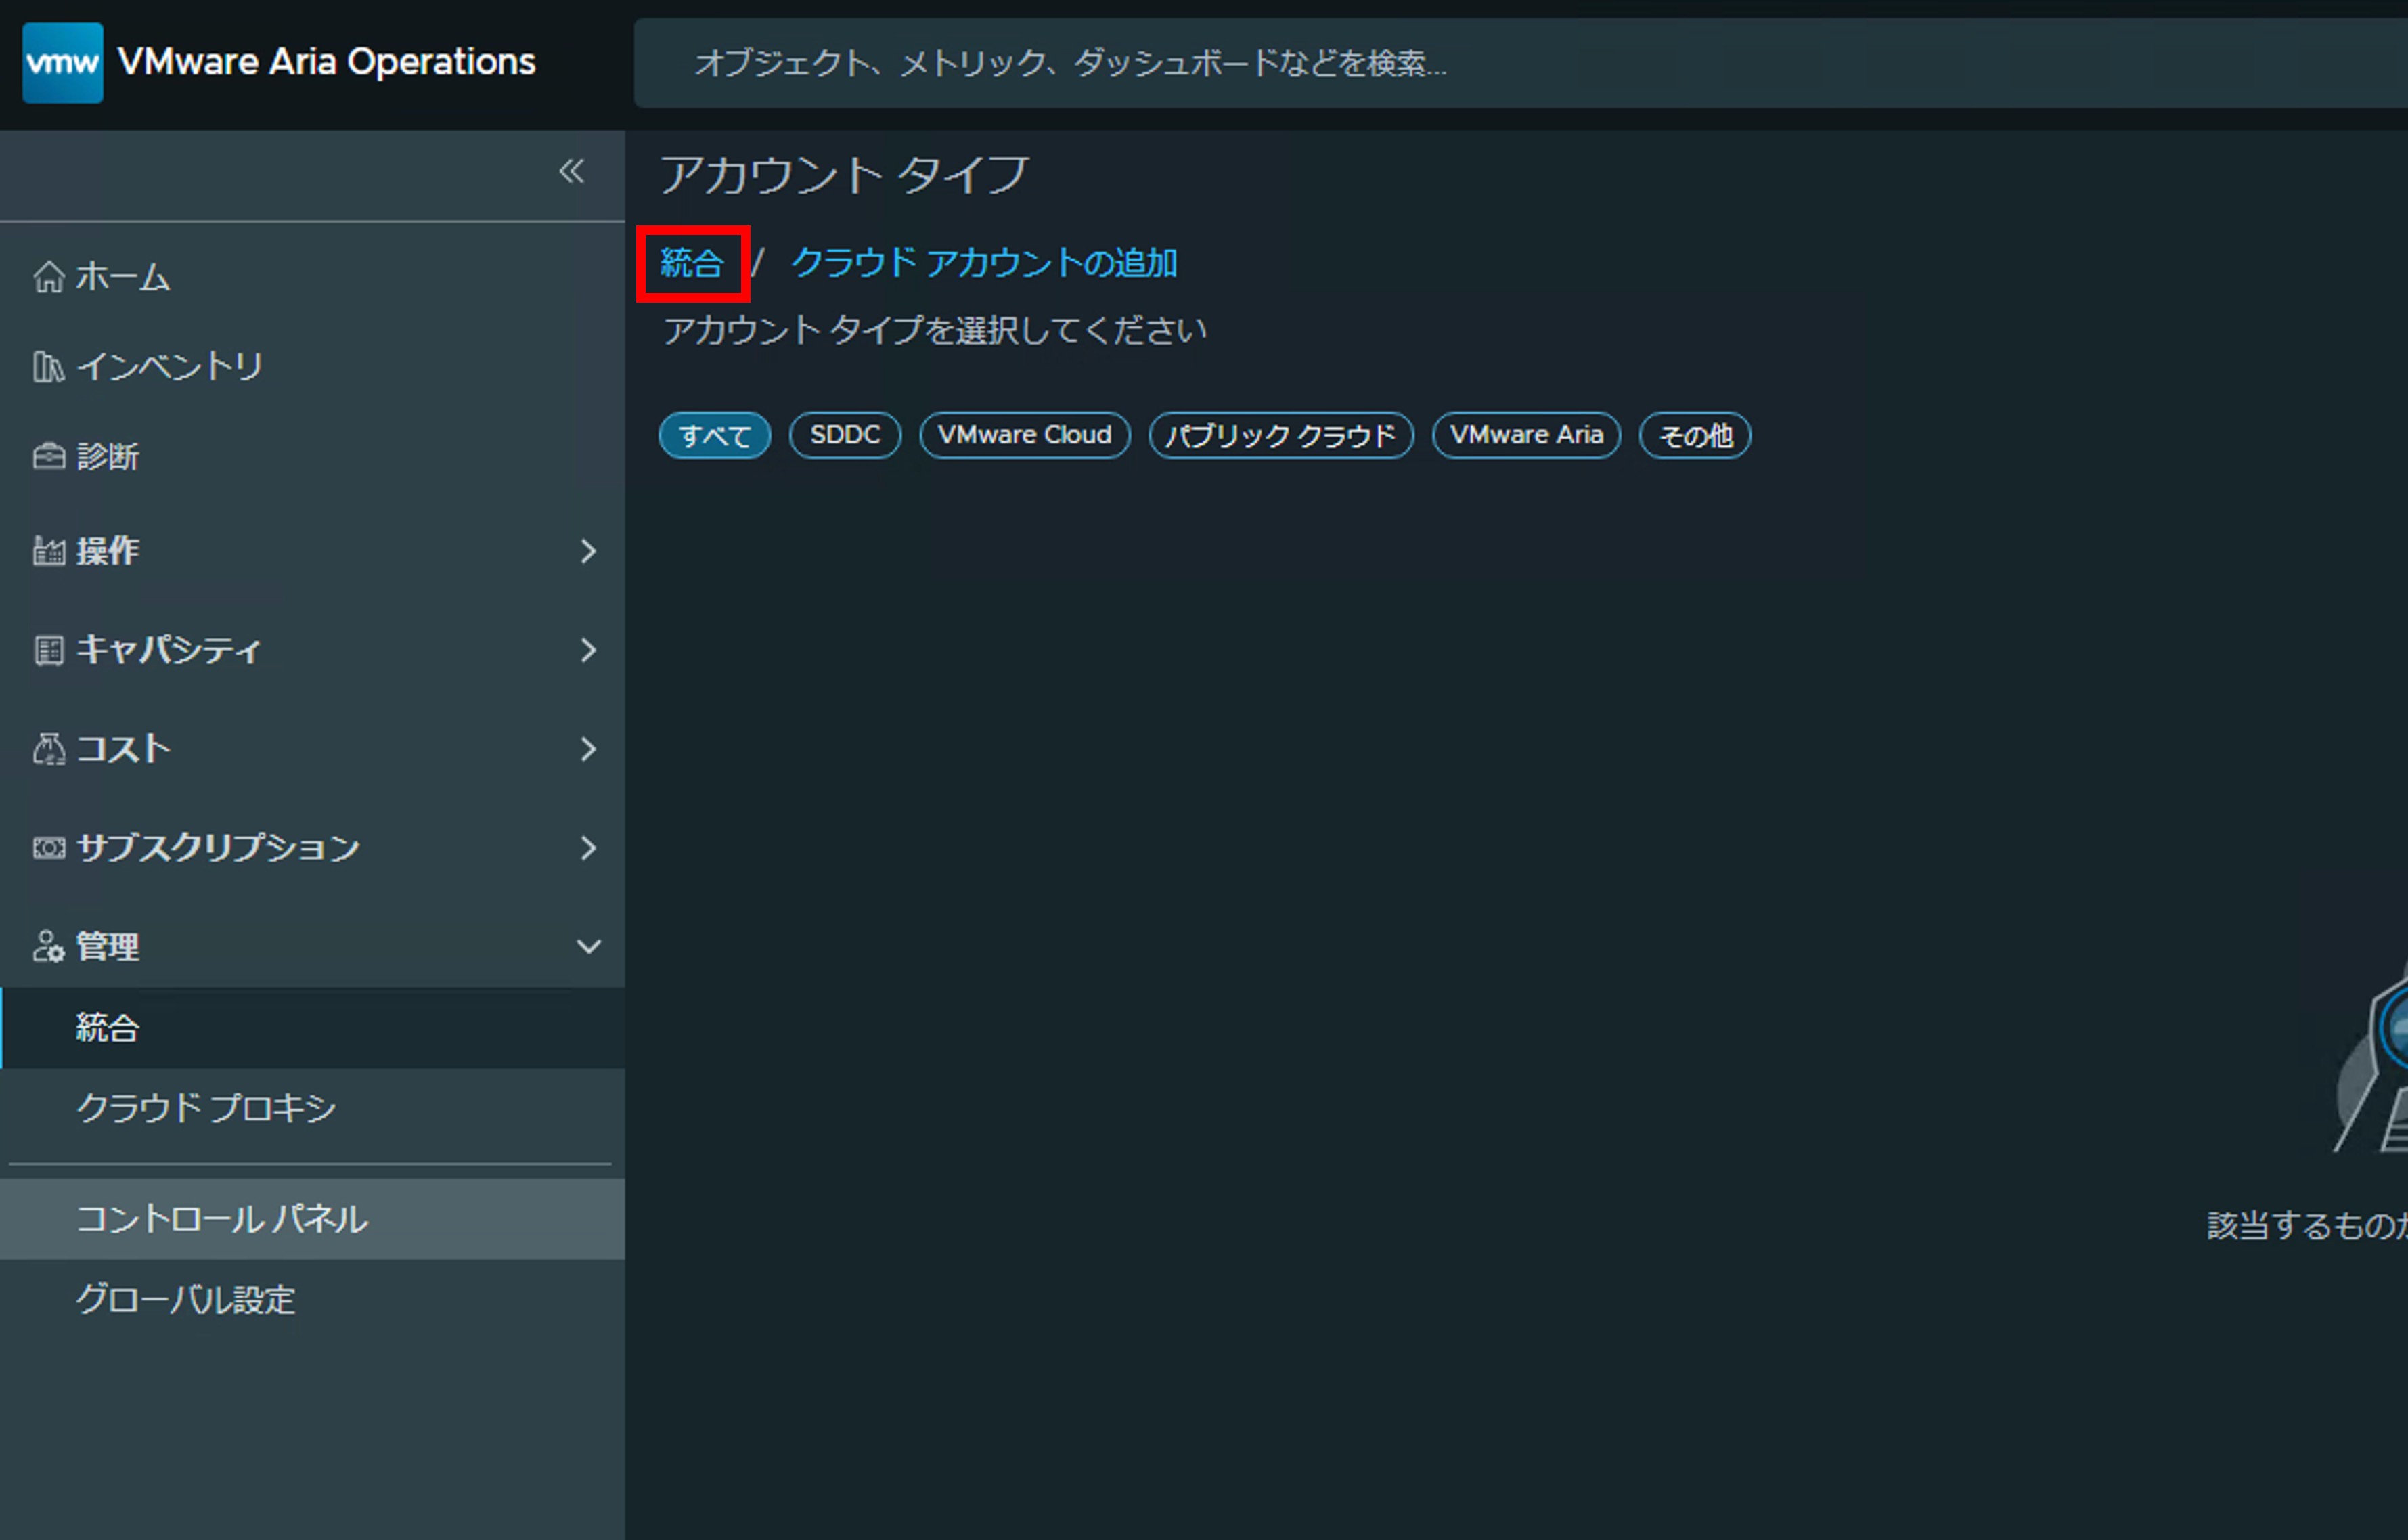Click the Operations (操作) chart icon

pos(48,551)
